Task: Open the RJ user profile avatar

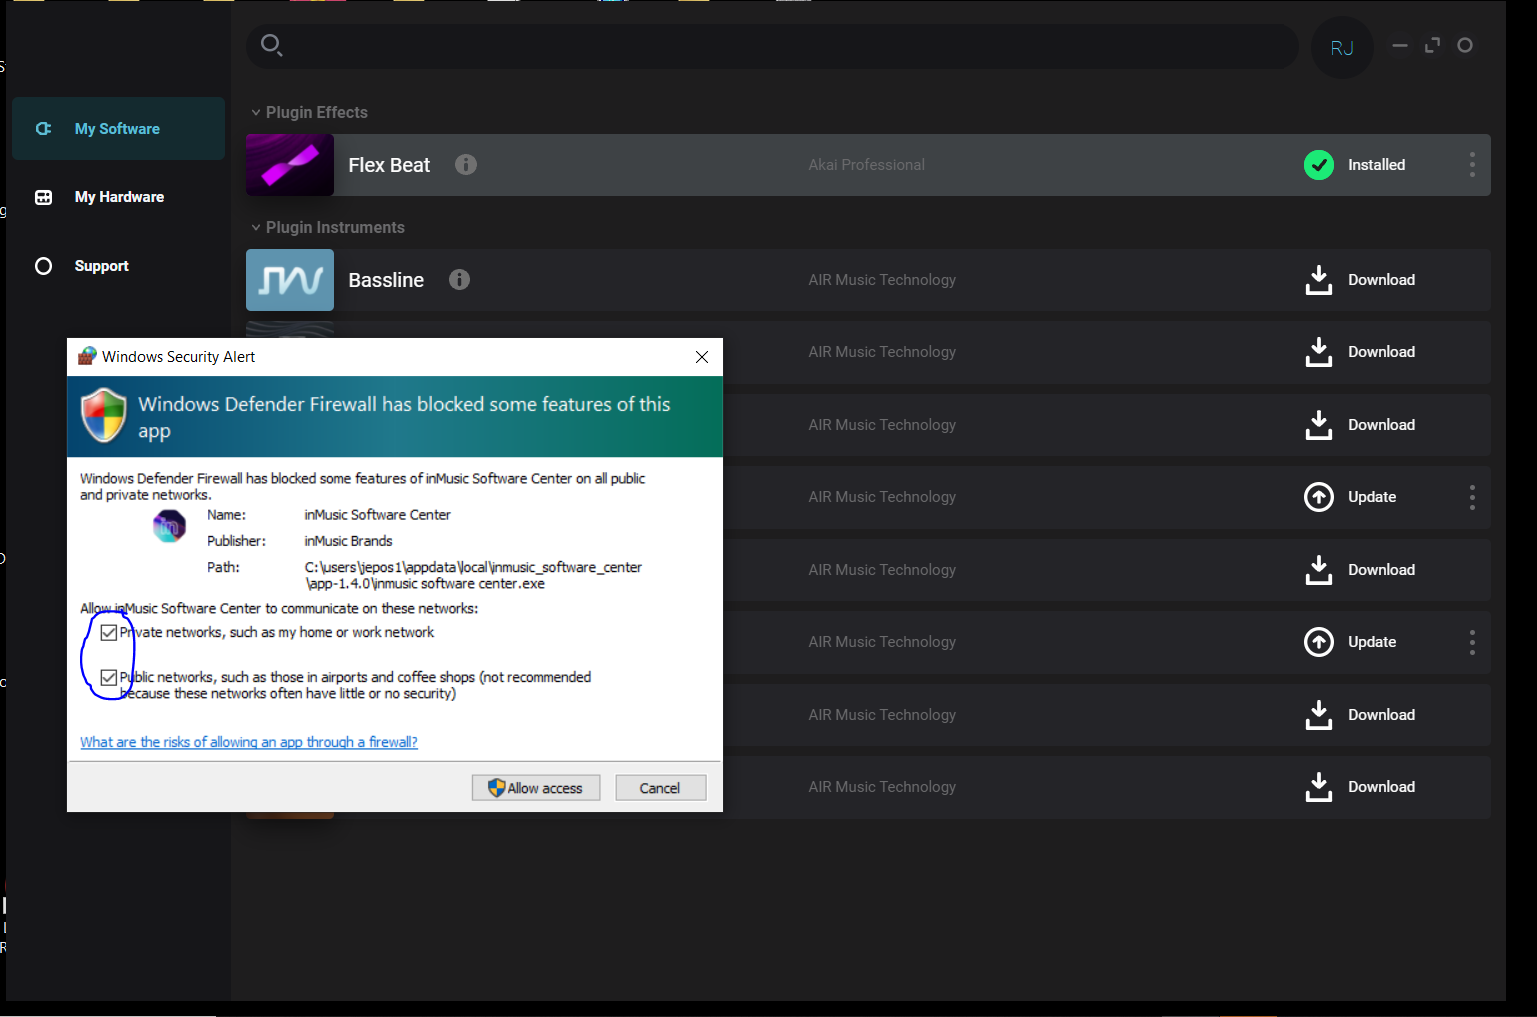Action: (1342, 48)
